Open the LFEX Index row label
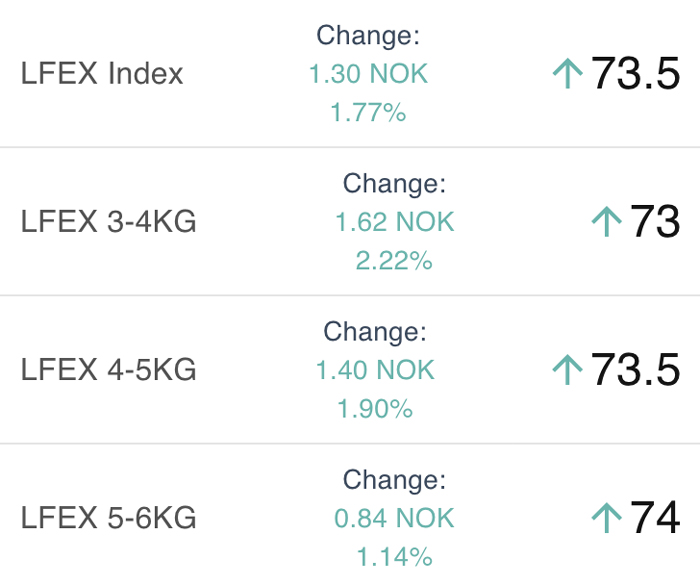700x585 pixels. [x=102, y=74]
